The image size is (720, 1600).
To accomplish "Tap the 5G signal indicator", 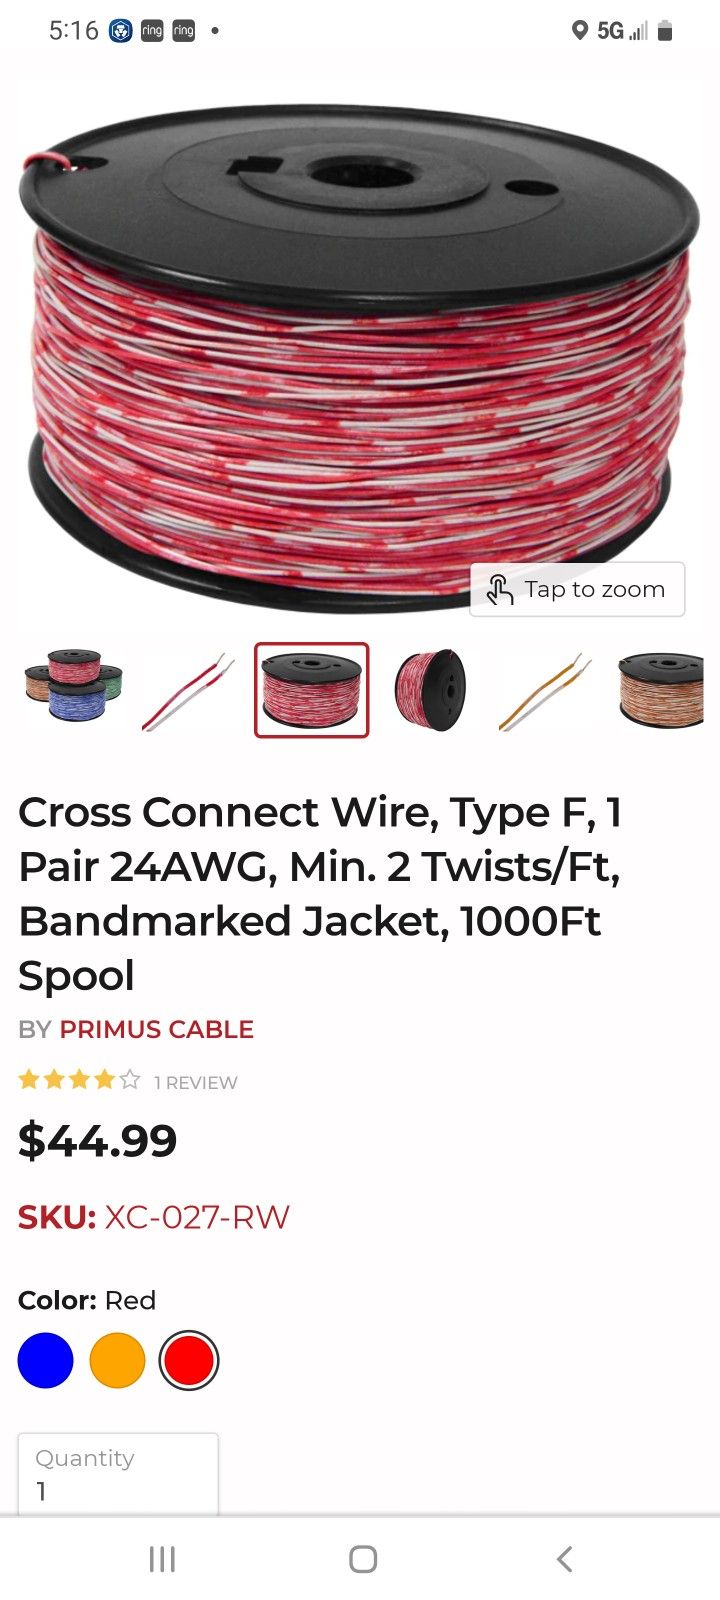I will [622, 31].
